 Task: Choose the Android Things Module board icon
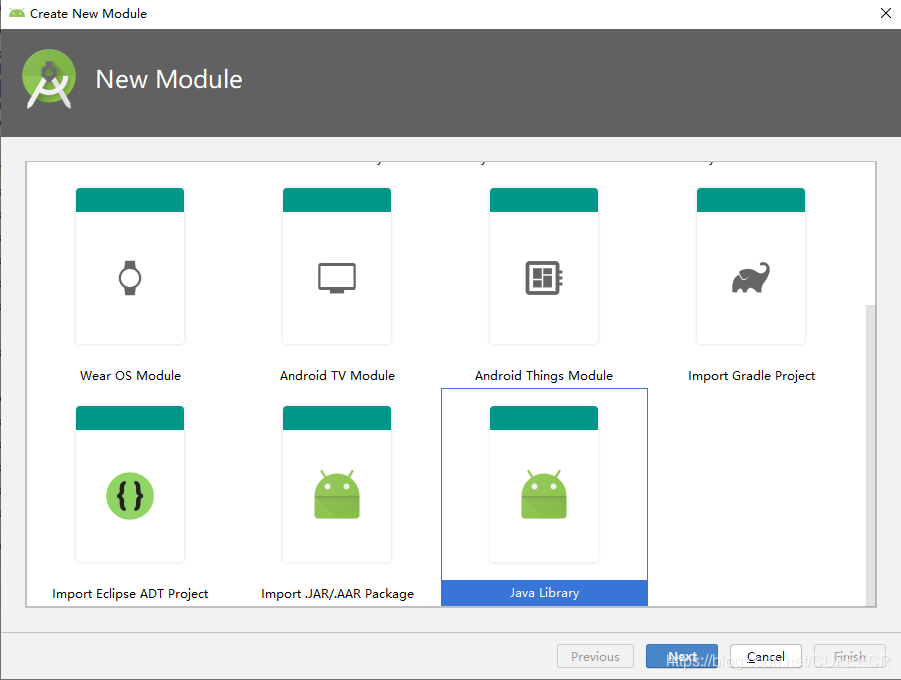(x=544, y=278)
